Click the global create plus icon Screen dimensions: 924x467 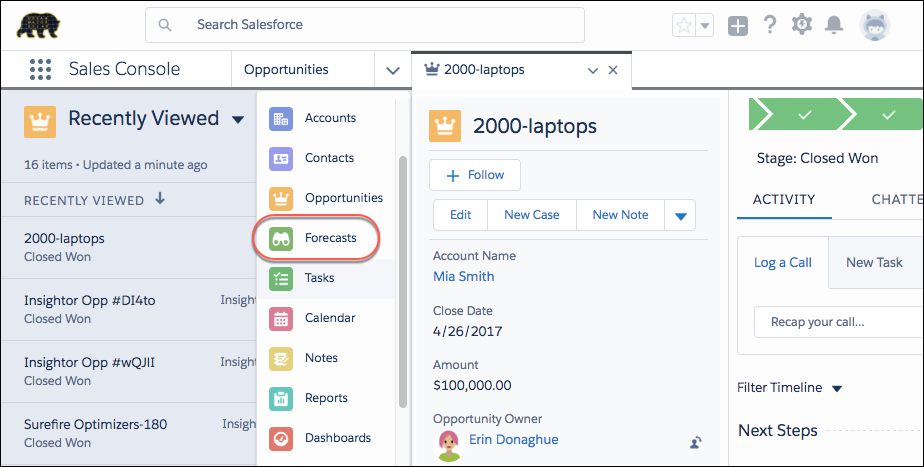click(738, 25)
